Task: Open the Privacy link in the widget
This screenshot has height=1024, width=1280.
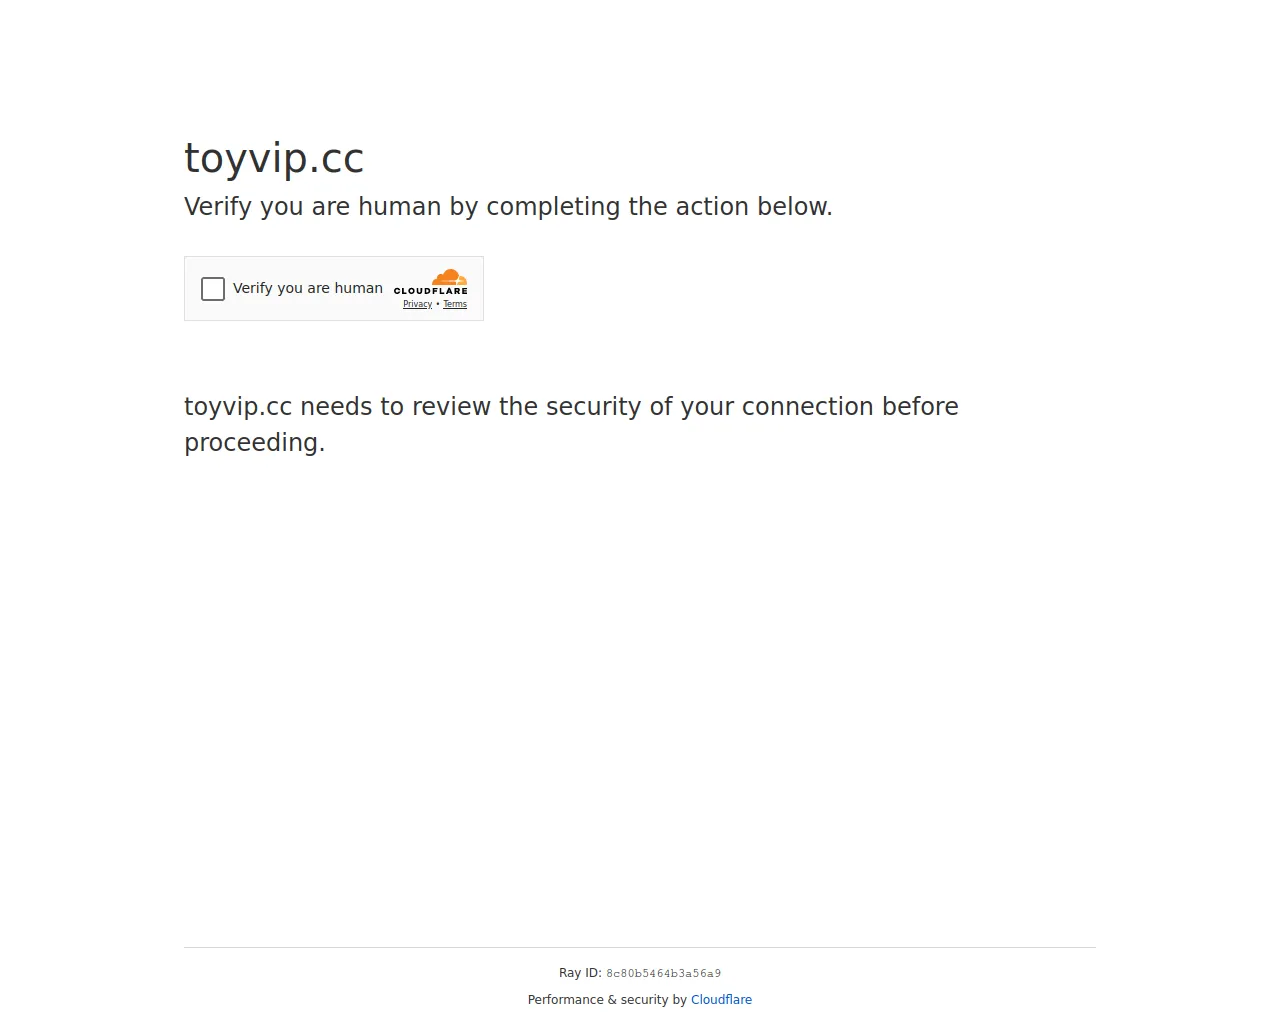Action: click(x=418, y=304)
